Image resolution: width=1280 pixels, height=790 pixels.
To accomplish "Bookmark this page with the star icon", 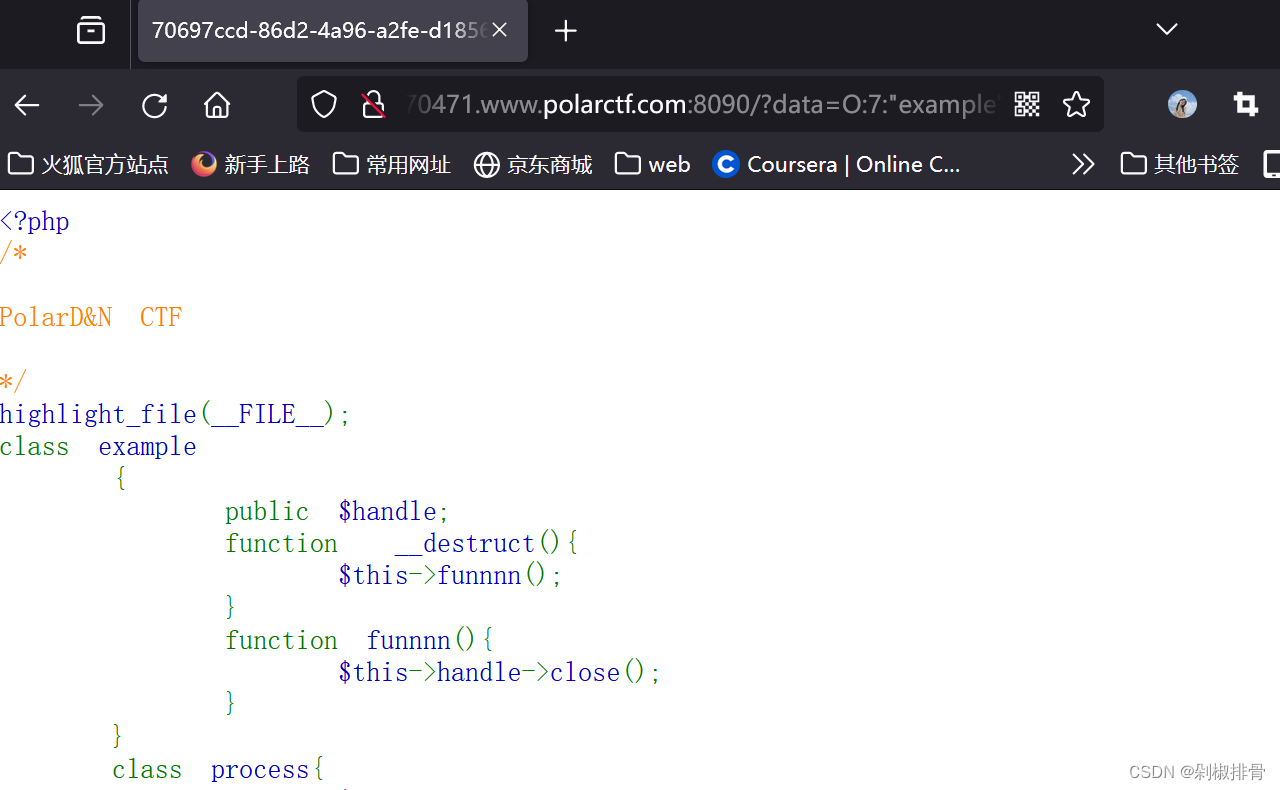I will coord(1076,104).
